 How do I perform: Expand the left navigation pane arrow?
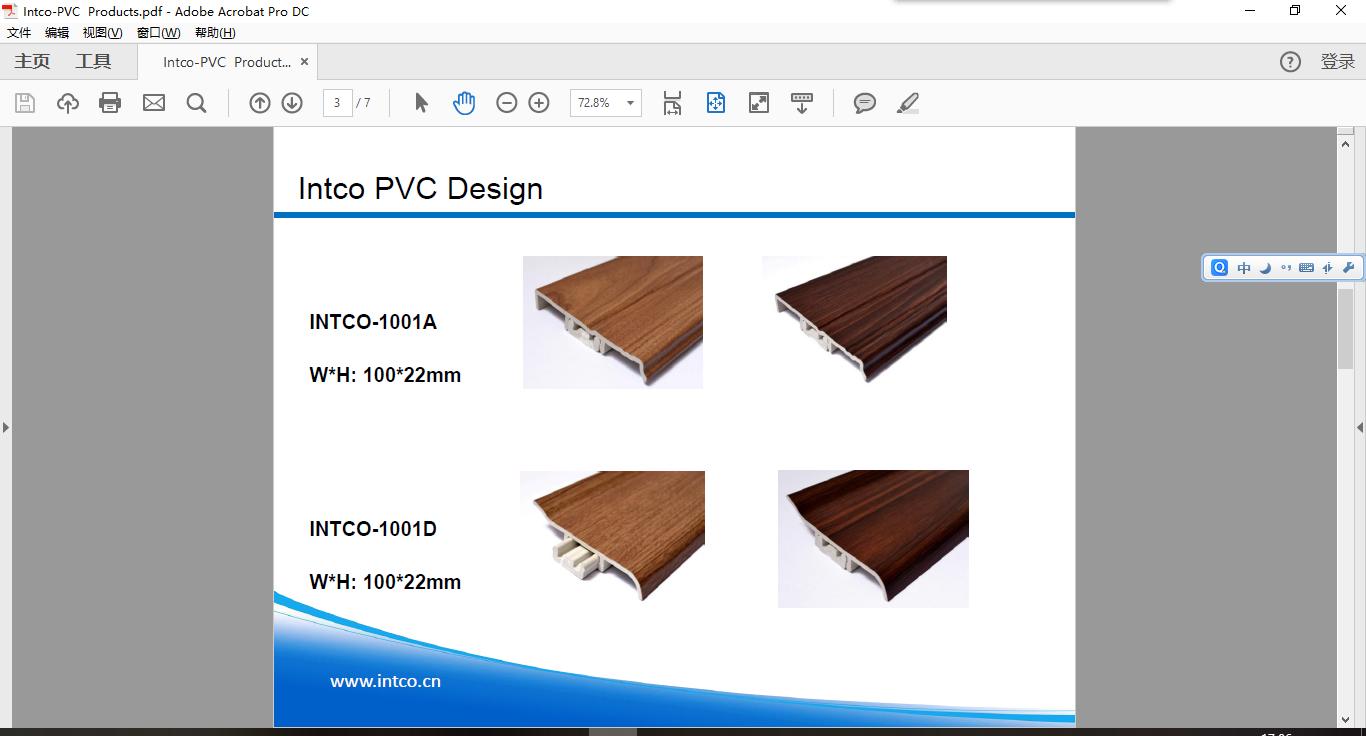[5, 427]
